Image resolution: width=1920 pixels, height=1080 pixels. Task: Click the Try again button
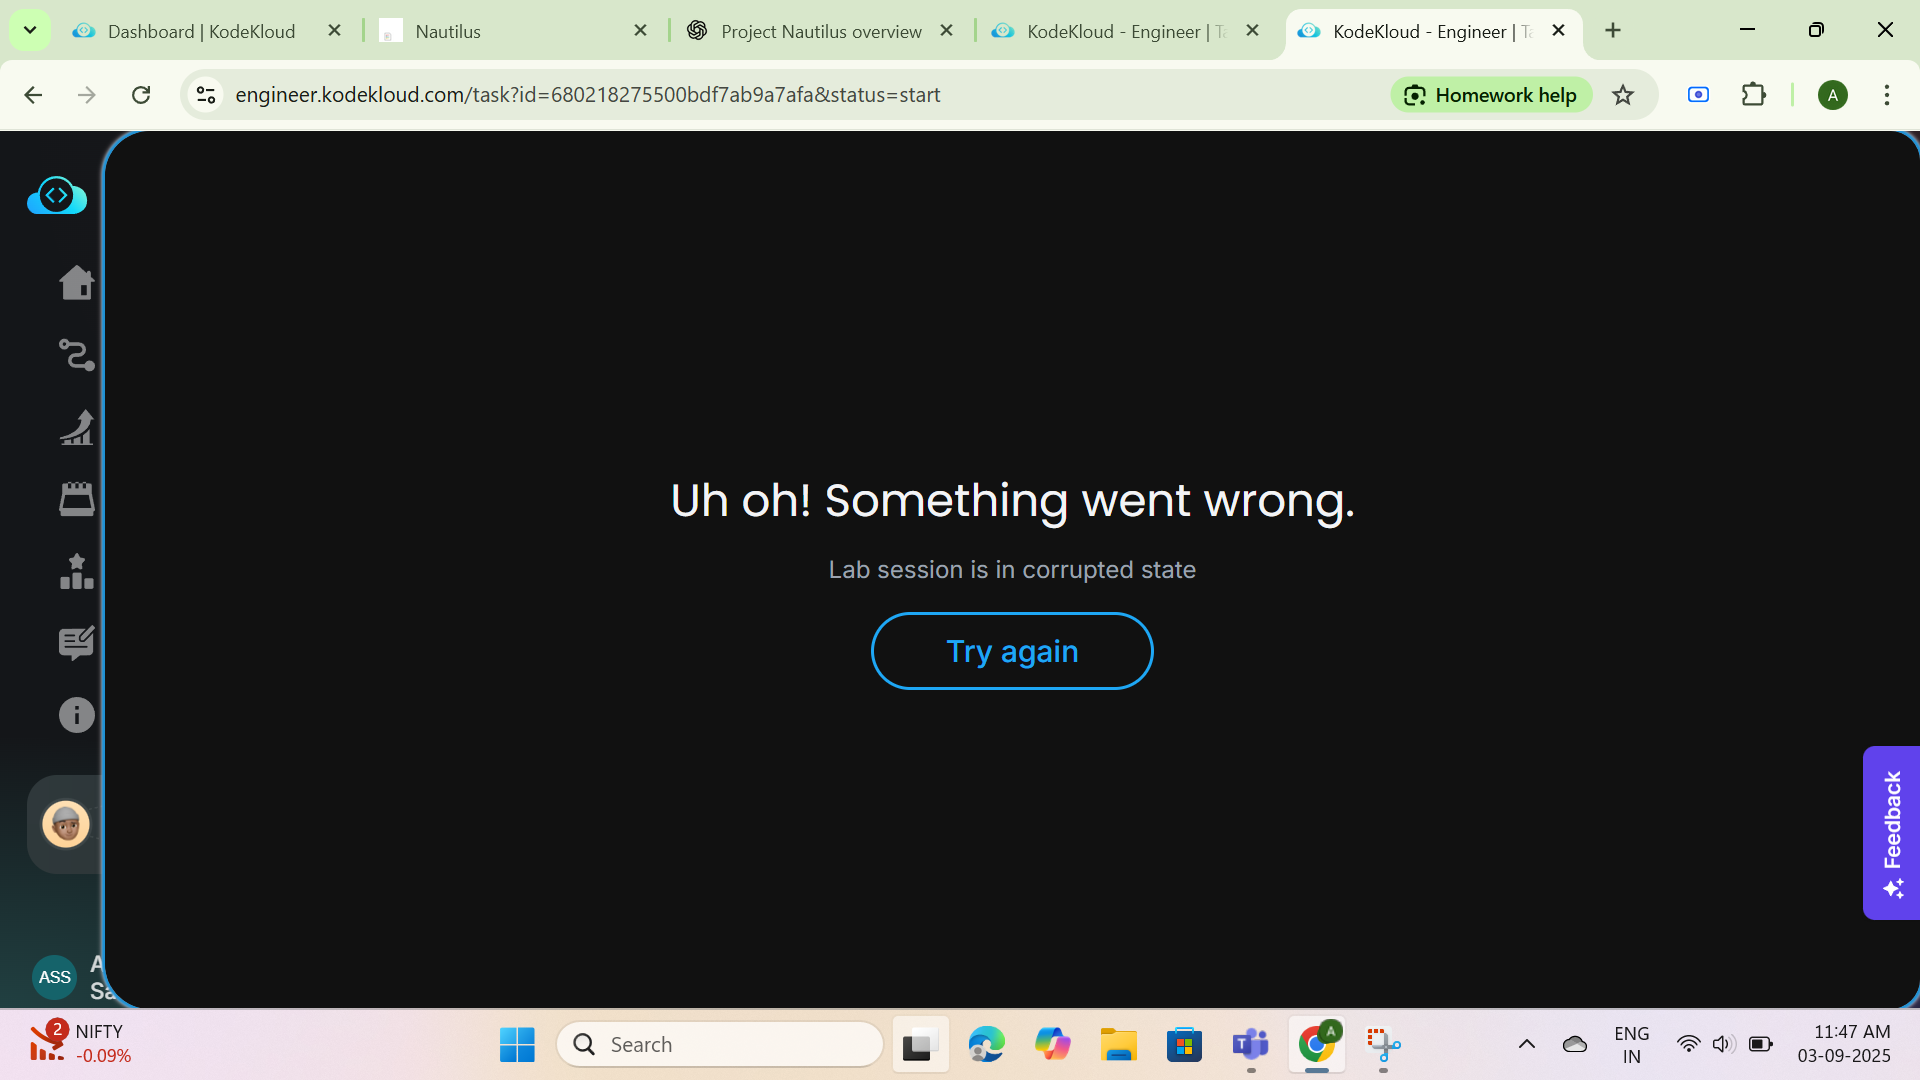(x=1012, y=651)
